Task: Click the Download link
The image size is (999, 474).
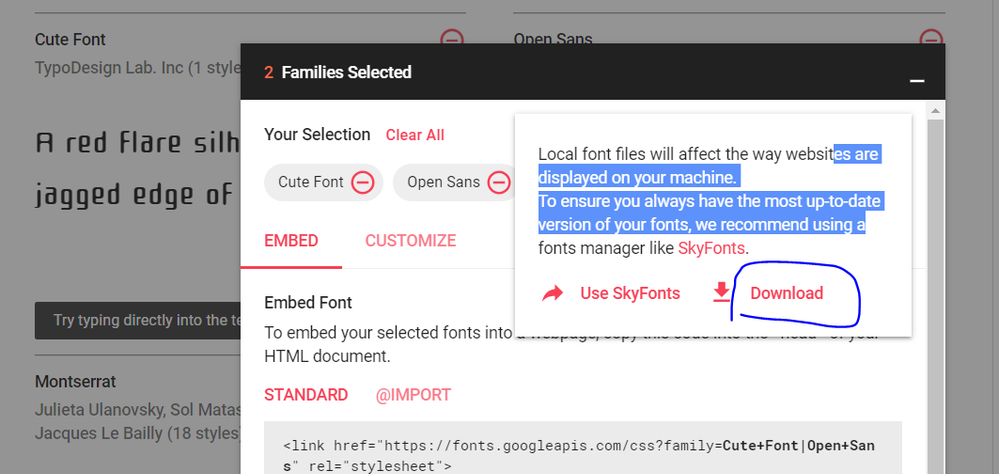Action: (x=787, y=293)
